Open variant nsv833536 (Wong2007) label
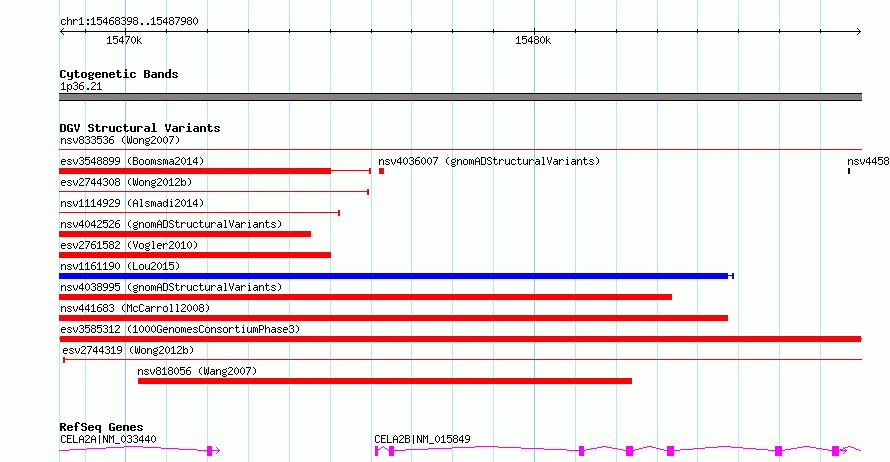The height and width of the screenshot is (462, 890). click(120, 140)
